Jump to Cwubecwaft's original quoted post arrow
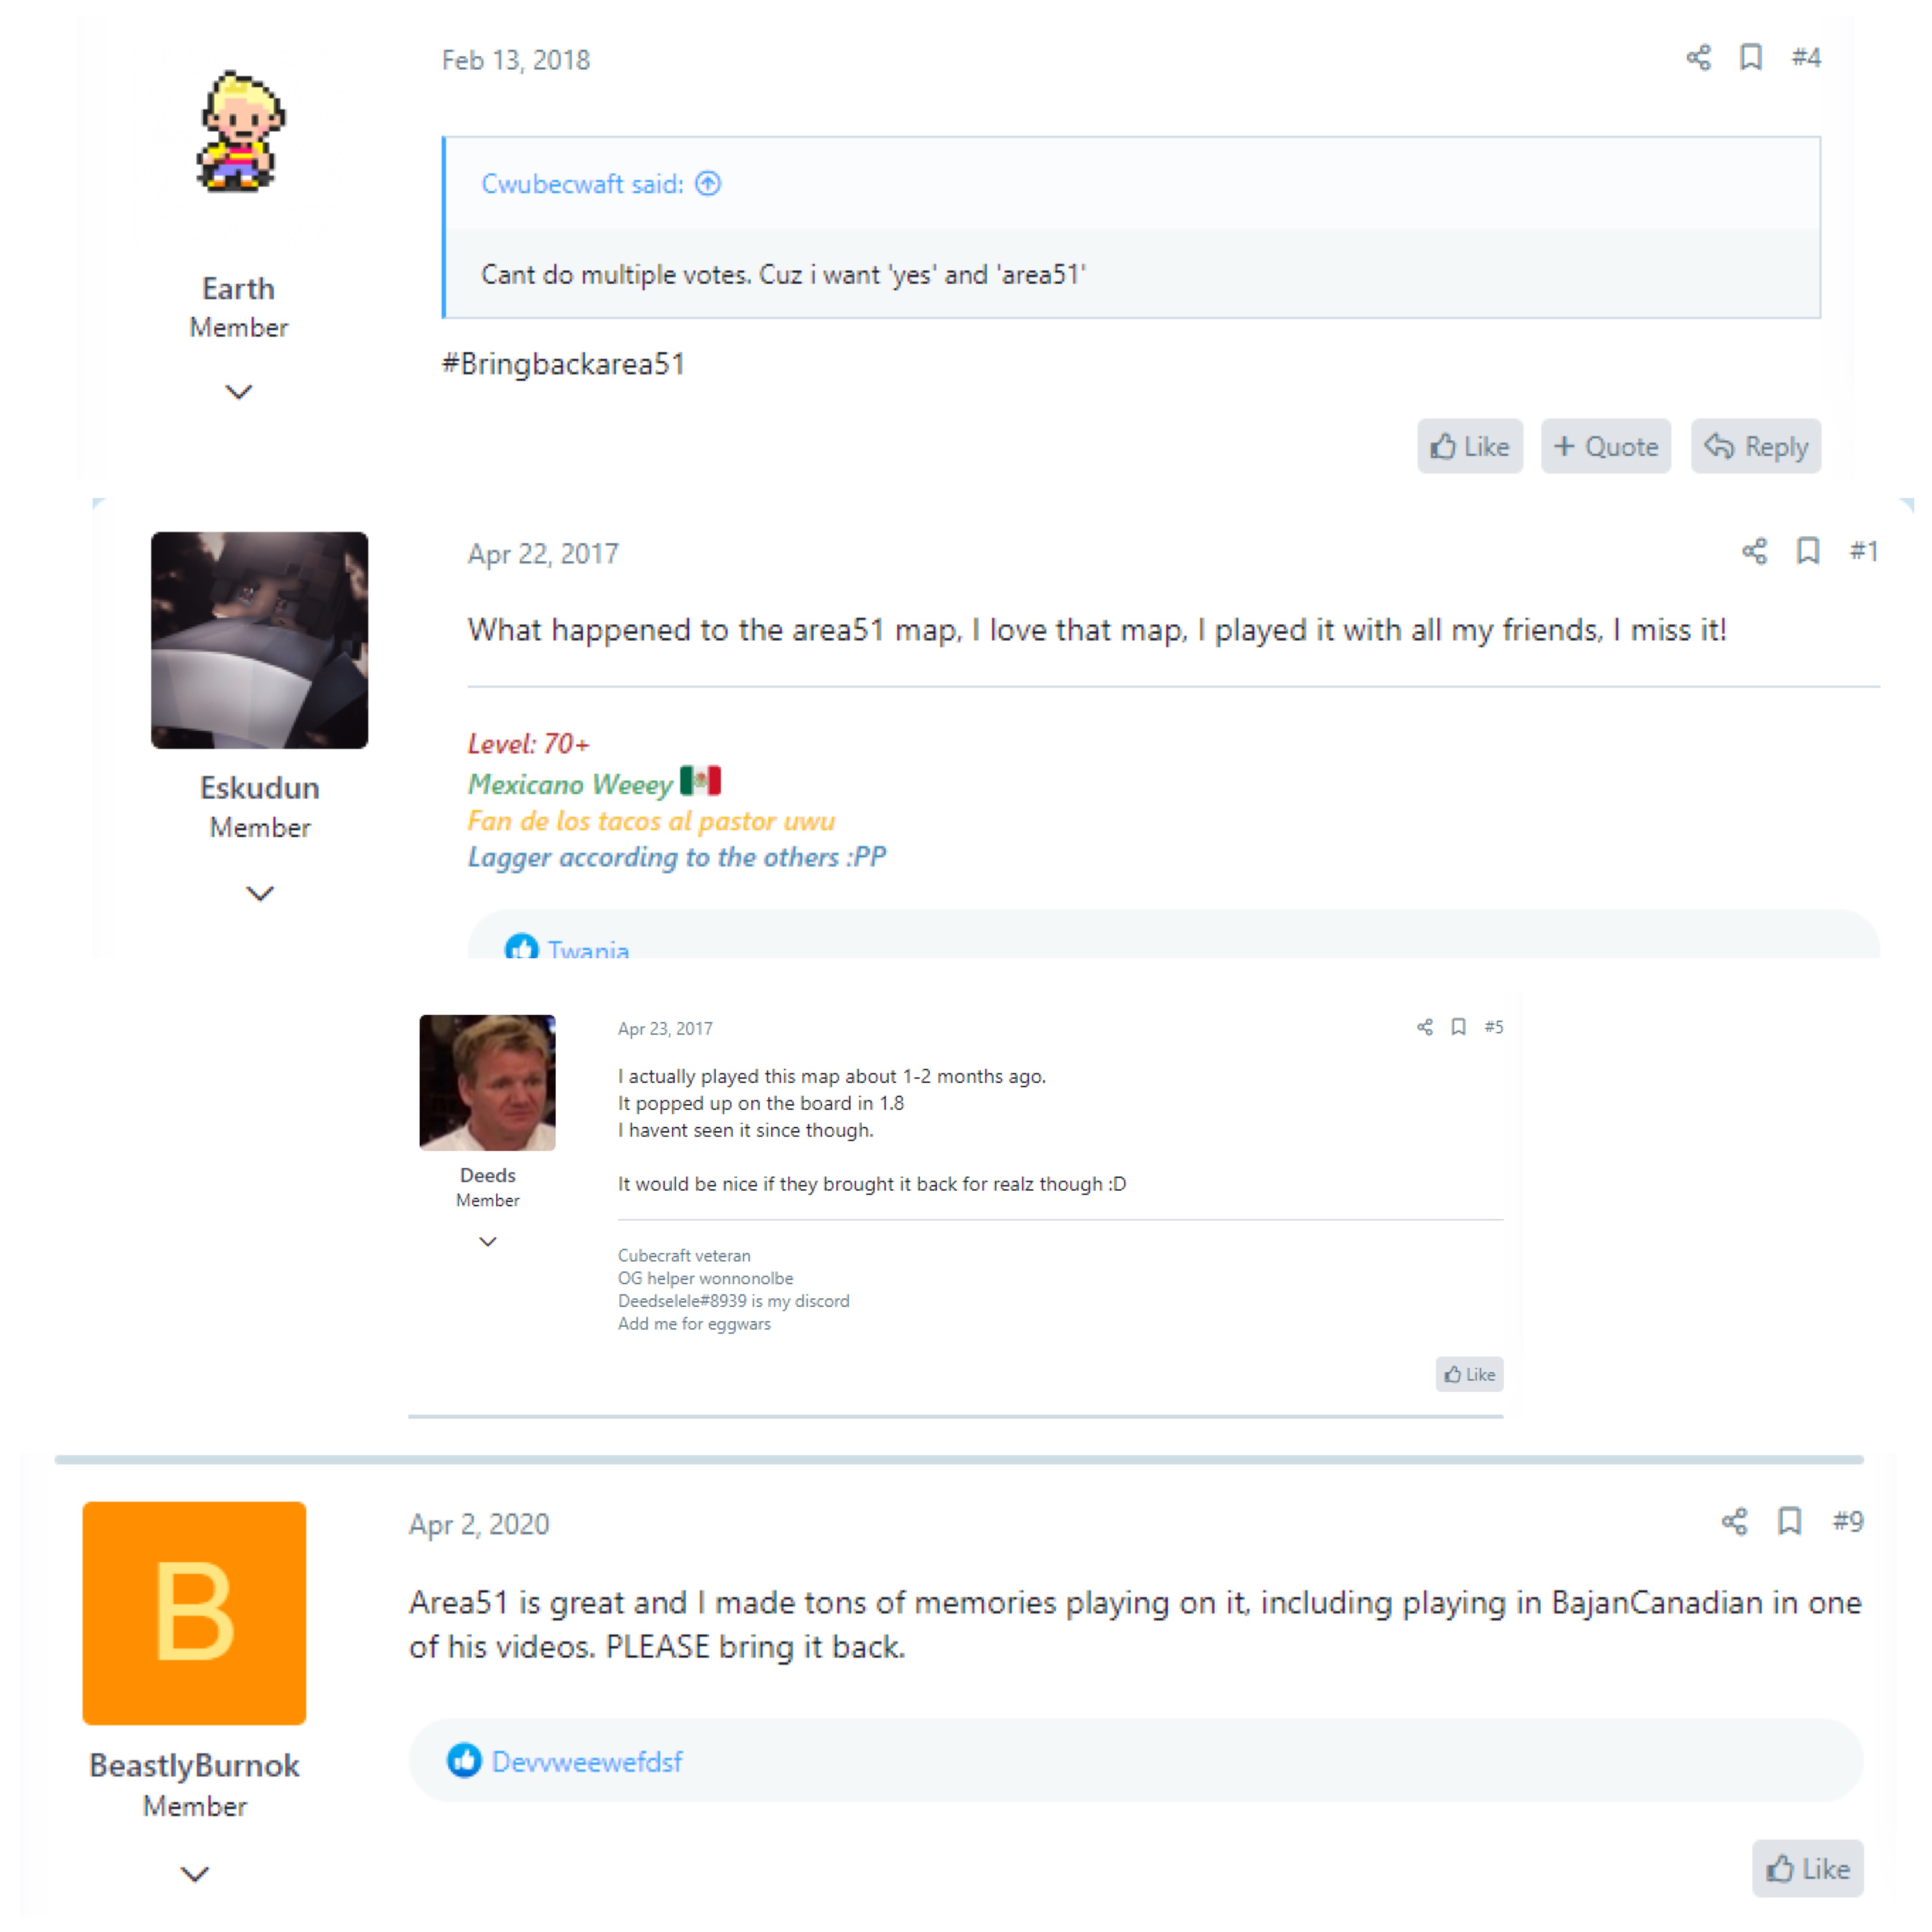 [708, 184]
